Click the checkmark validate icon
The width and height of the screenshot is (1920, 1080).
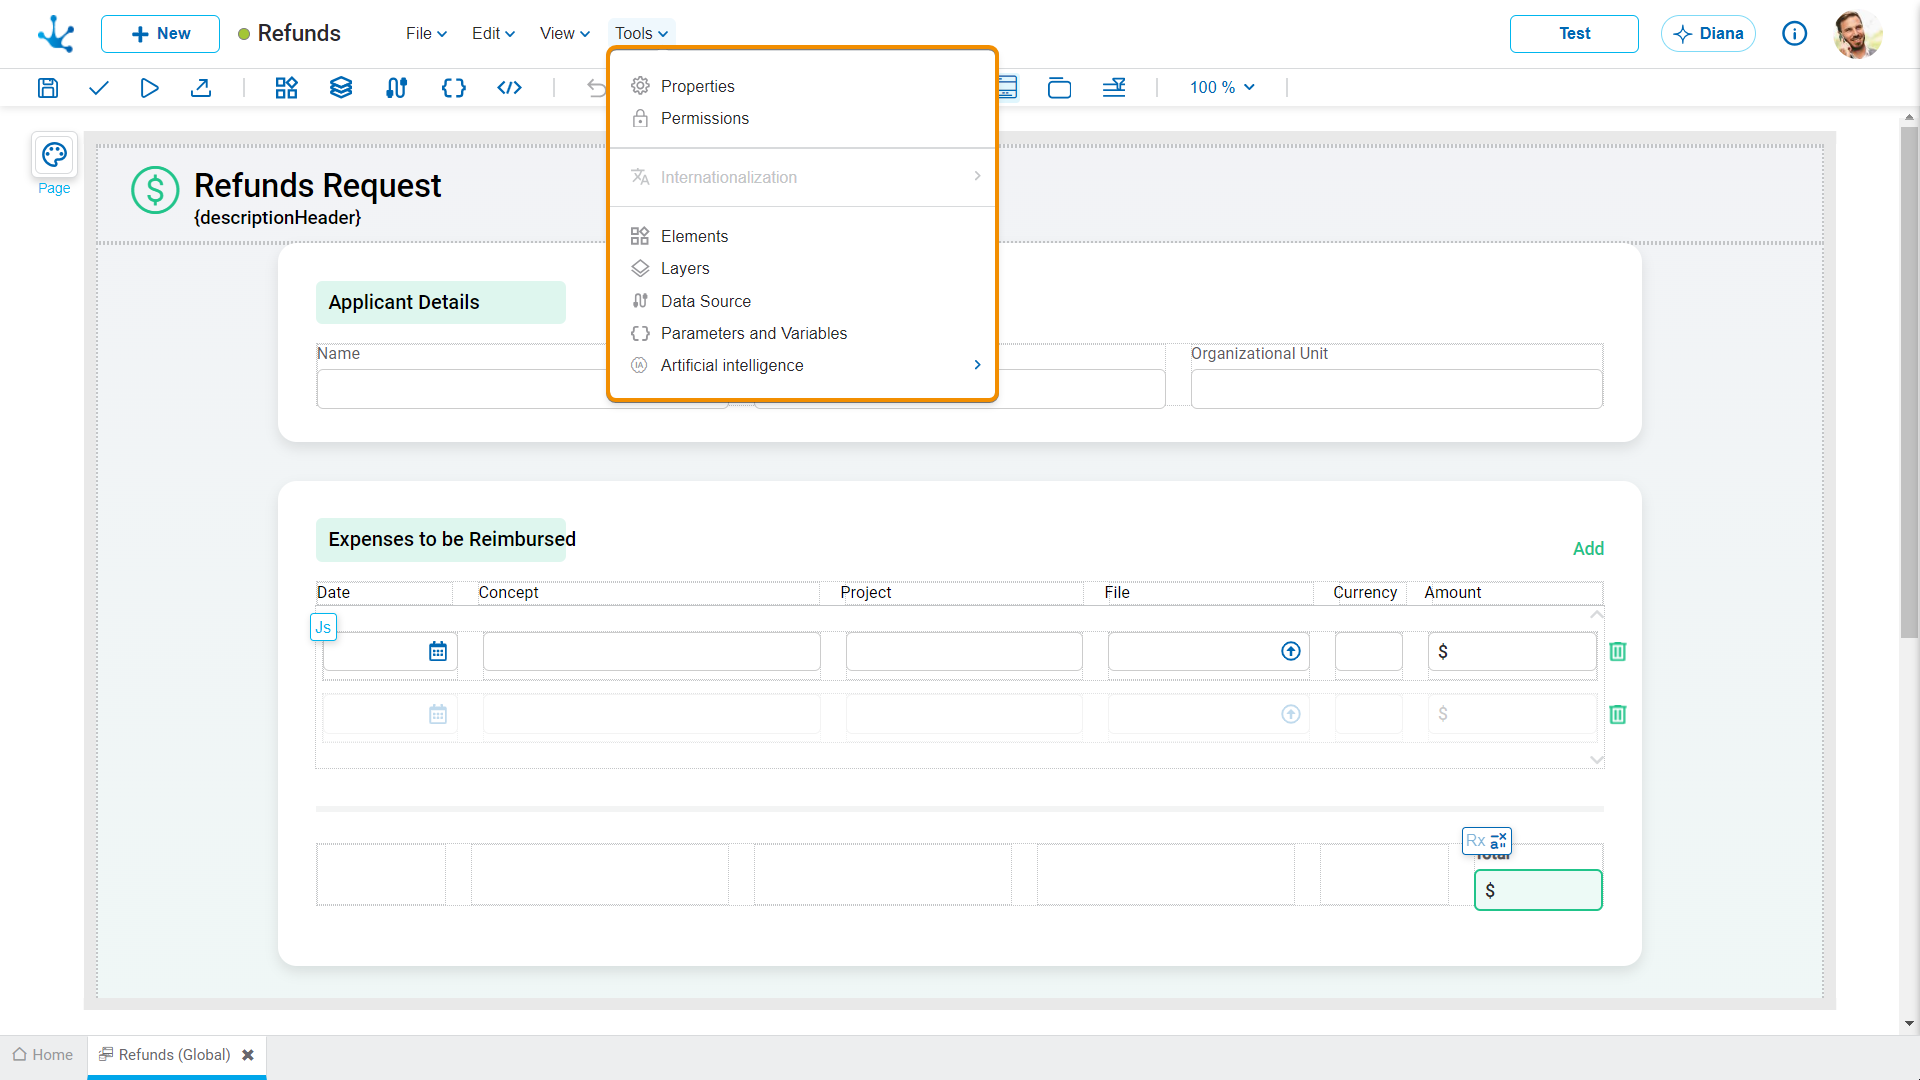[x=98, y=88]
